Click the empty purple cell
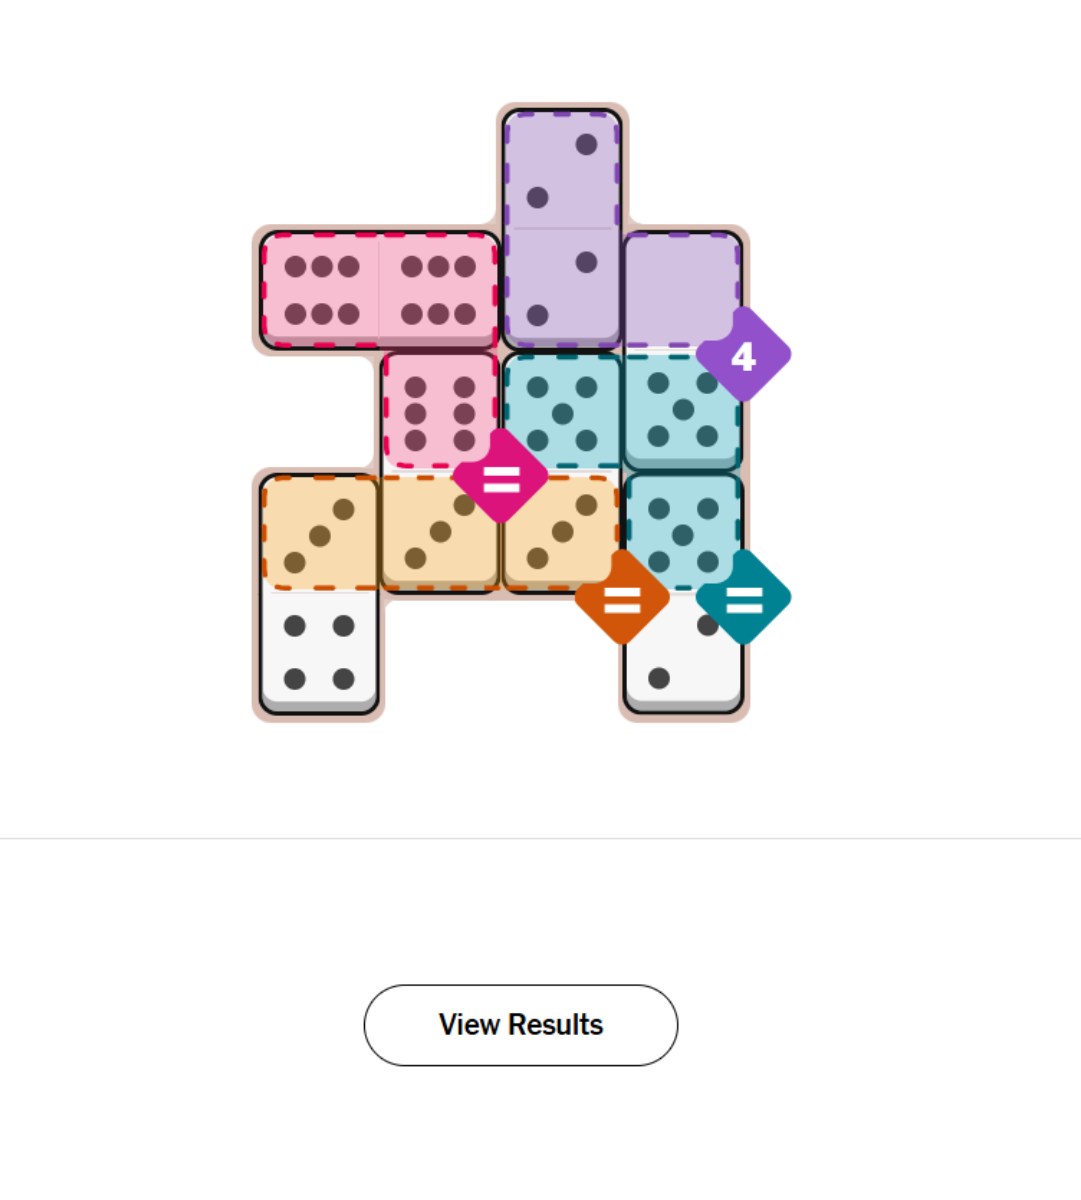The height and width of the screenshot is (1200, 1081). point(680,285)
